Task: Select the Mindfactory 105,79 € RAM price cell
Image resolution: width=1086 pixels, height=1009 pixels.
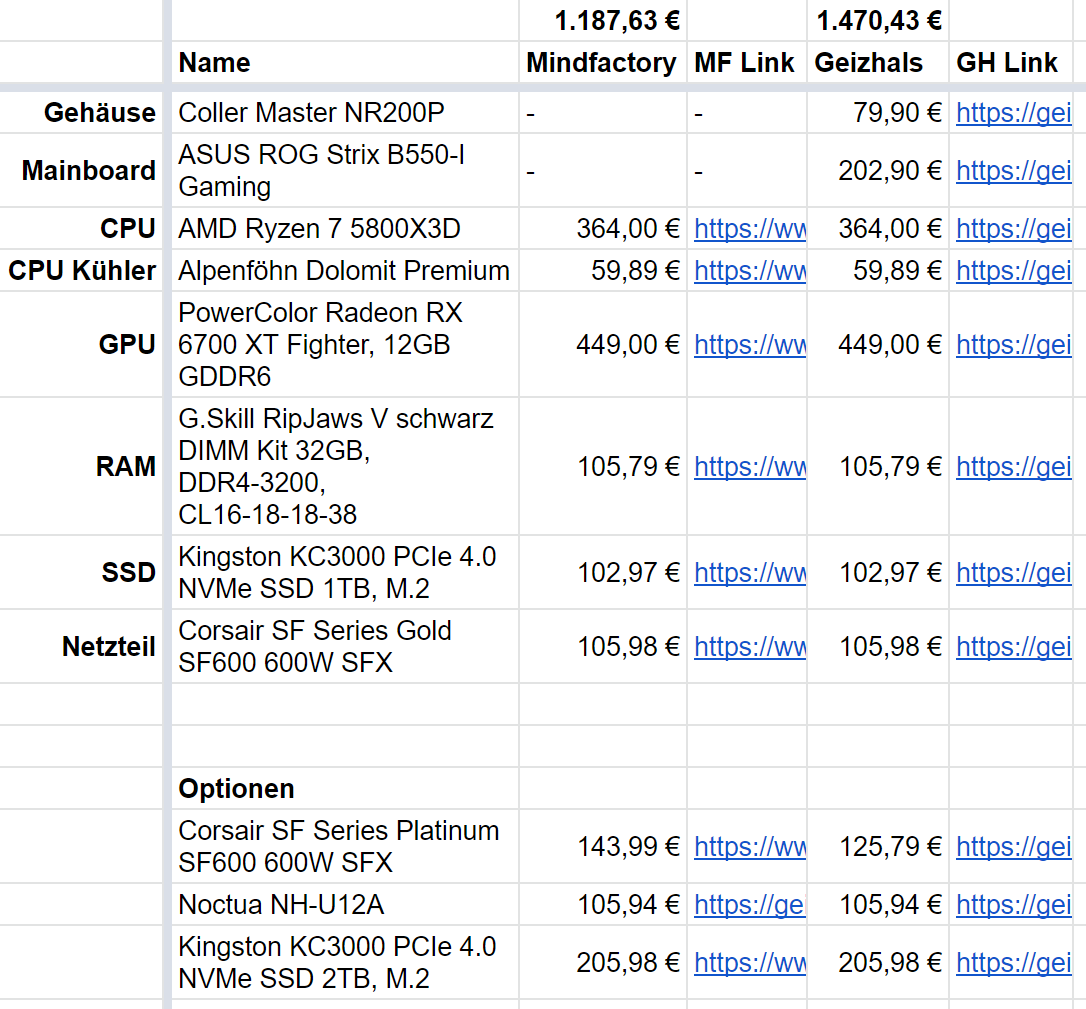Action: [603, 467]
